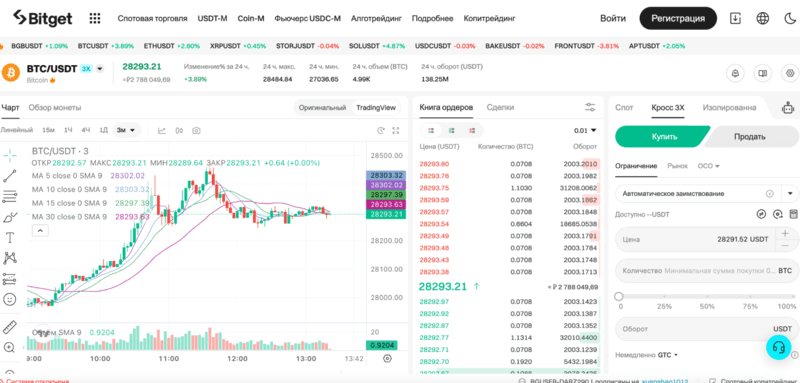800x383 pixels.
Task: Toggle dark mode with the moon icon
Action: 789,18
